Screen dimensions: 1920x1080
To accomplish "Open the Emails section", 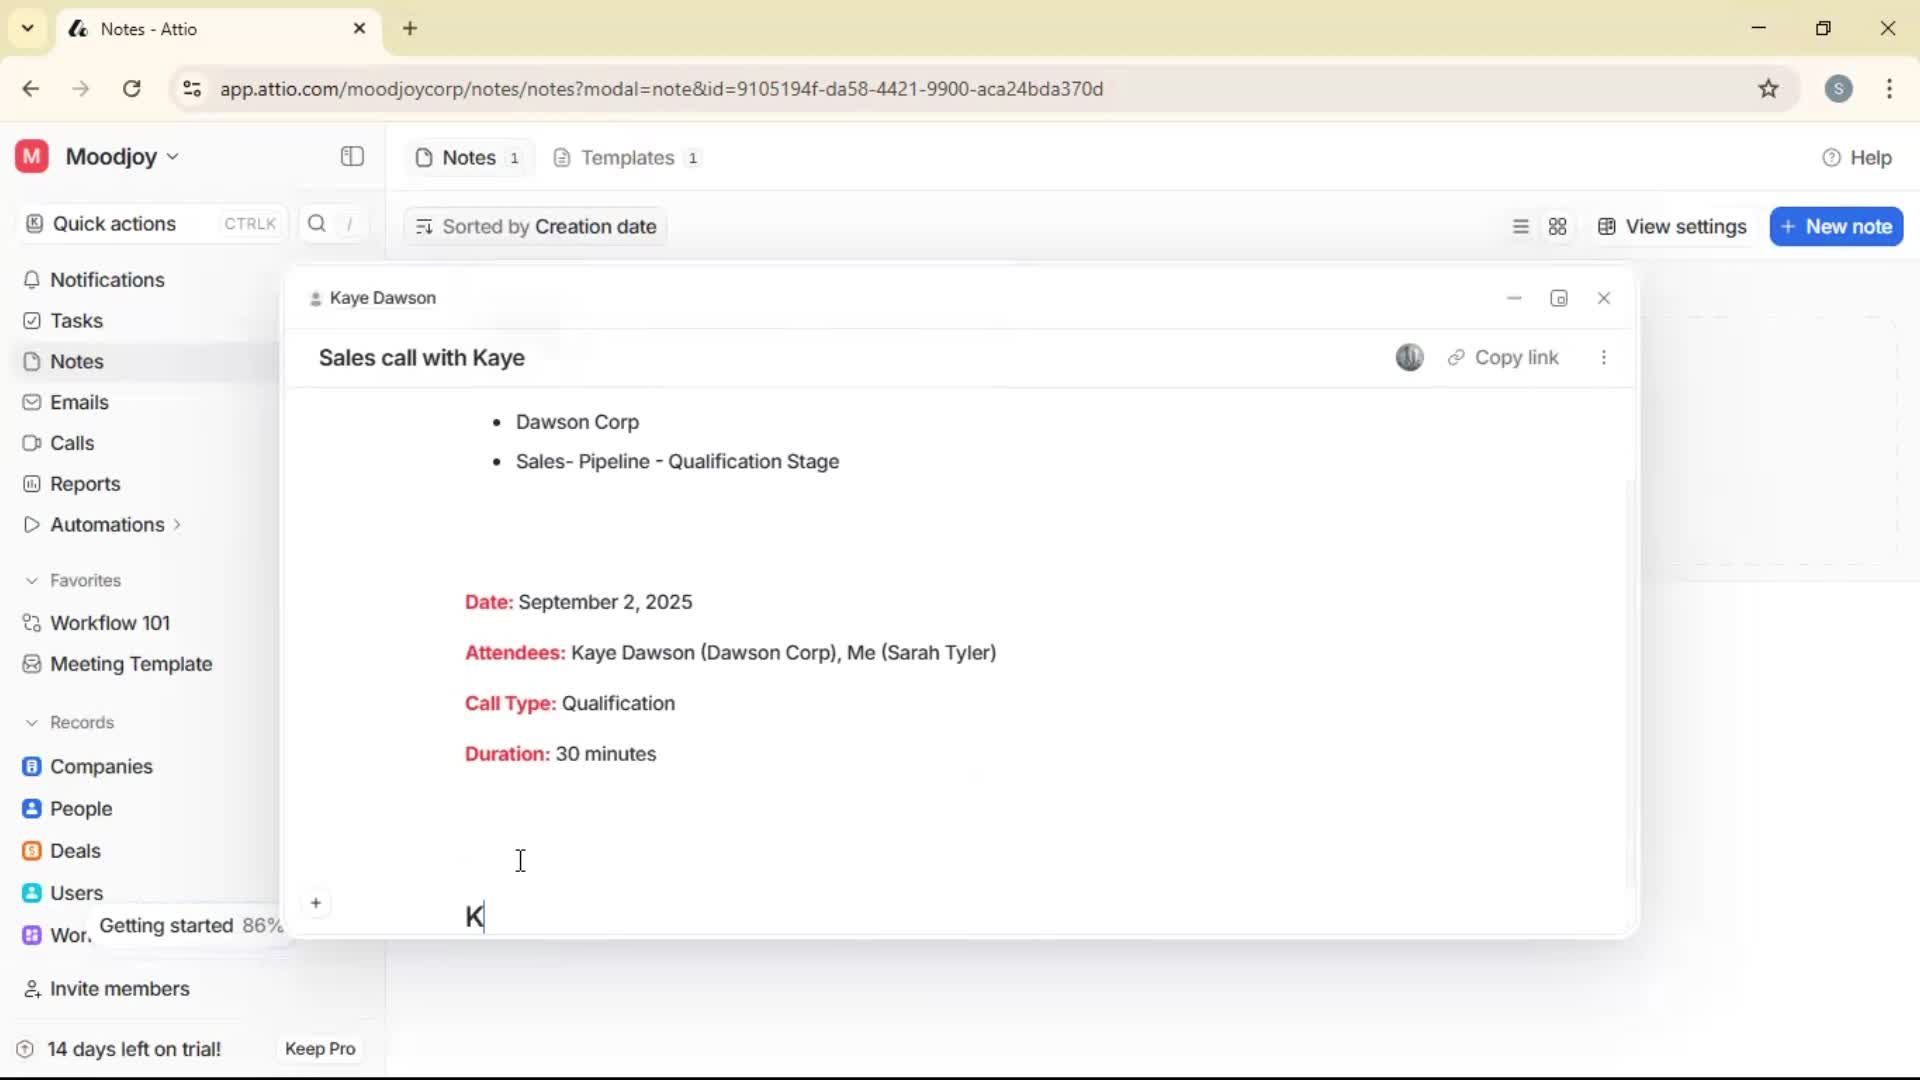I will [x=78, y=402].
